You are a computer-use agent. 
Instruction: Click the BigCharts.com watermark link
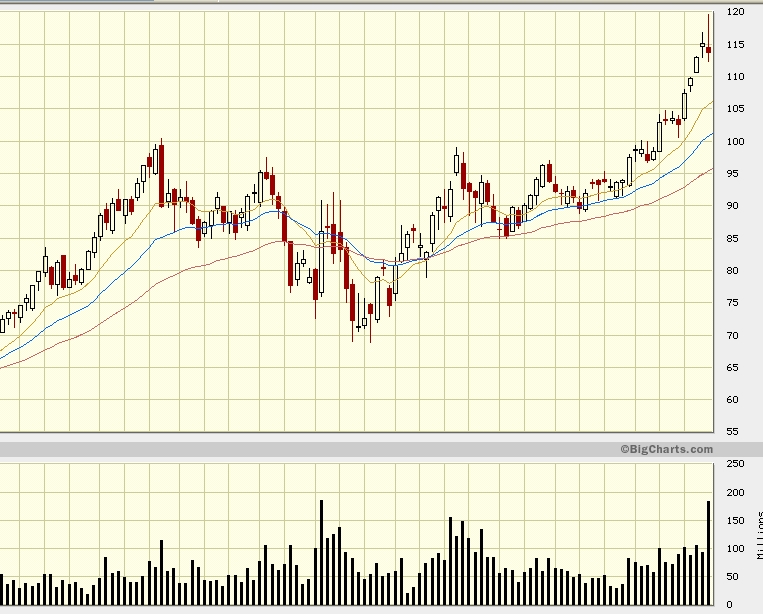666,450
